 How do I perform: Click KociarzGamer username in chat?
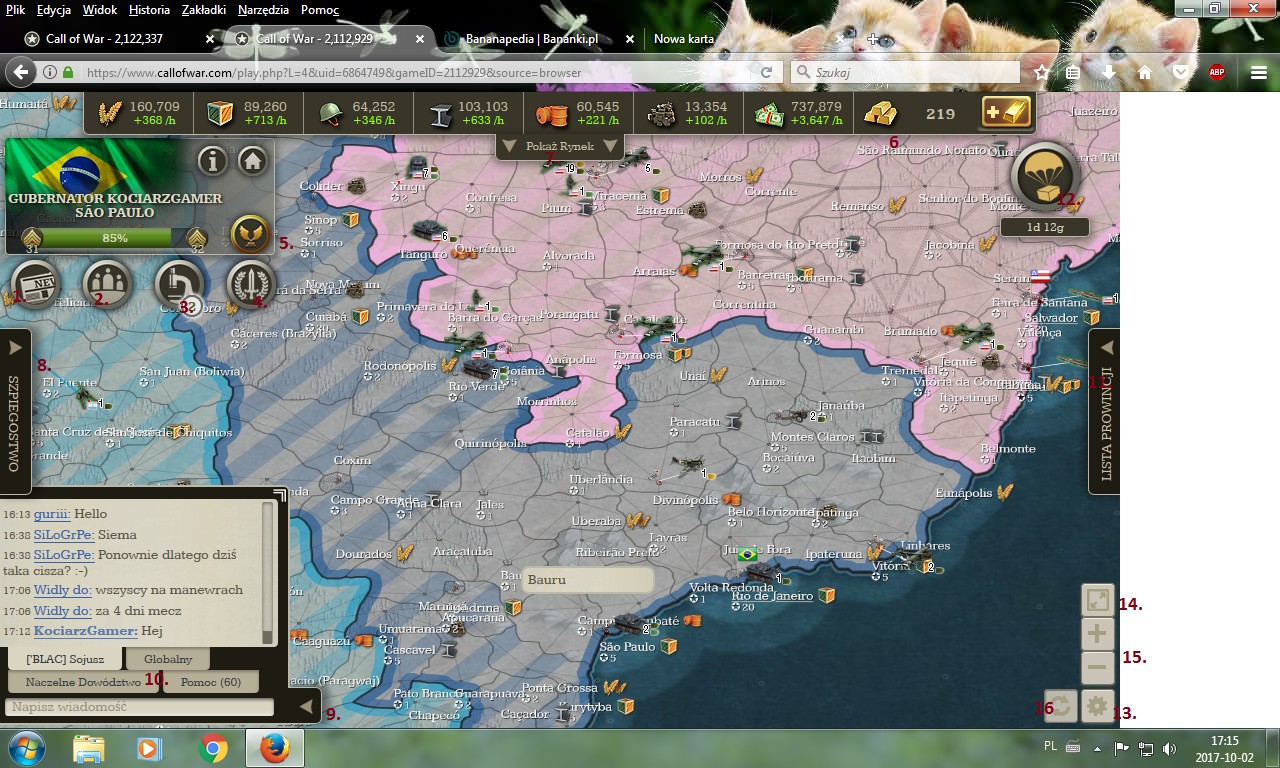[x=85, y=631]
